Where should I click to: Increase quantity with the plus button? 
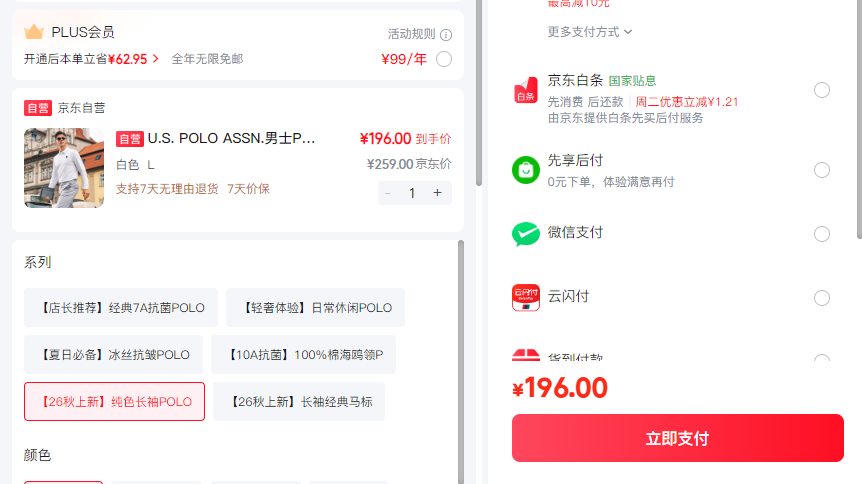tap(437, 193)
